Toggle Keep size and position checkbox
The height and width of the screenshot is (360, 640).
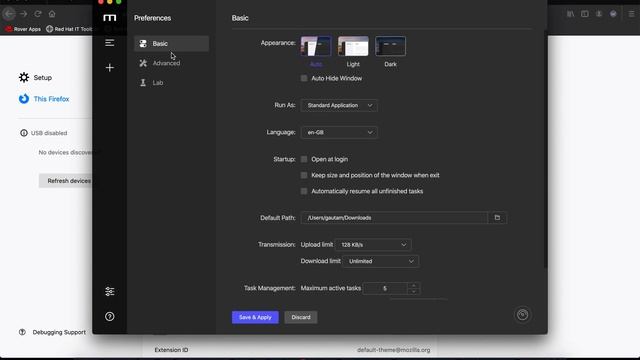[x=304, y=175]
